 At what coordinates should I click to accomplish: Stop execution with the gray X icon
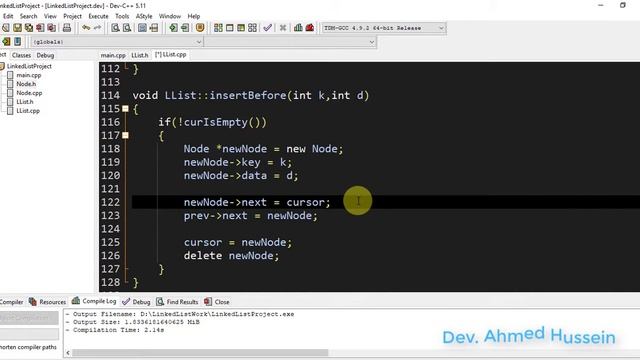(283, 28)
